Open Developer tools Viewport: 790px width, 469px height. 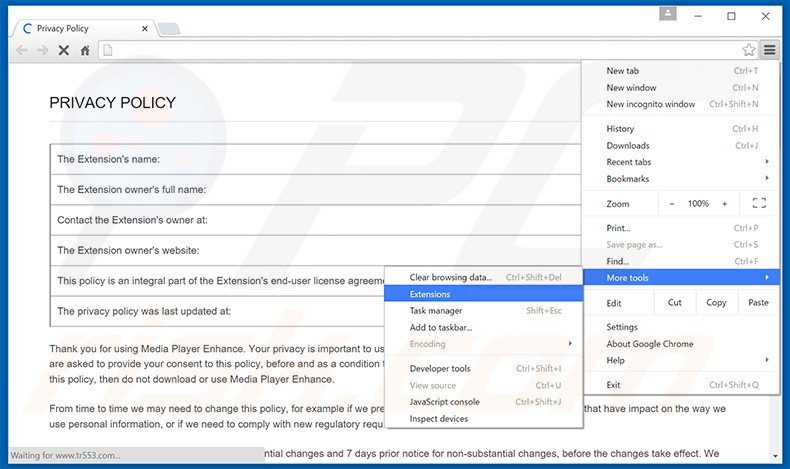point(484,369)
